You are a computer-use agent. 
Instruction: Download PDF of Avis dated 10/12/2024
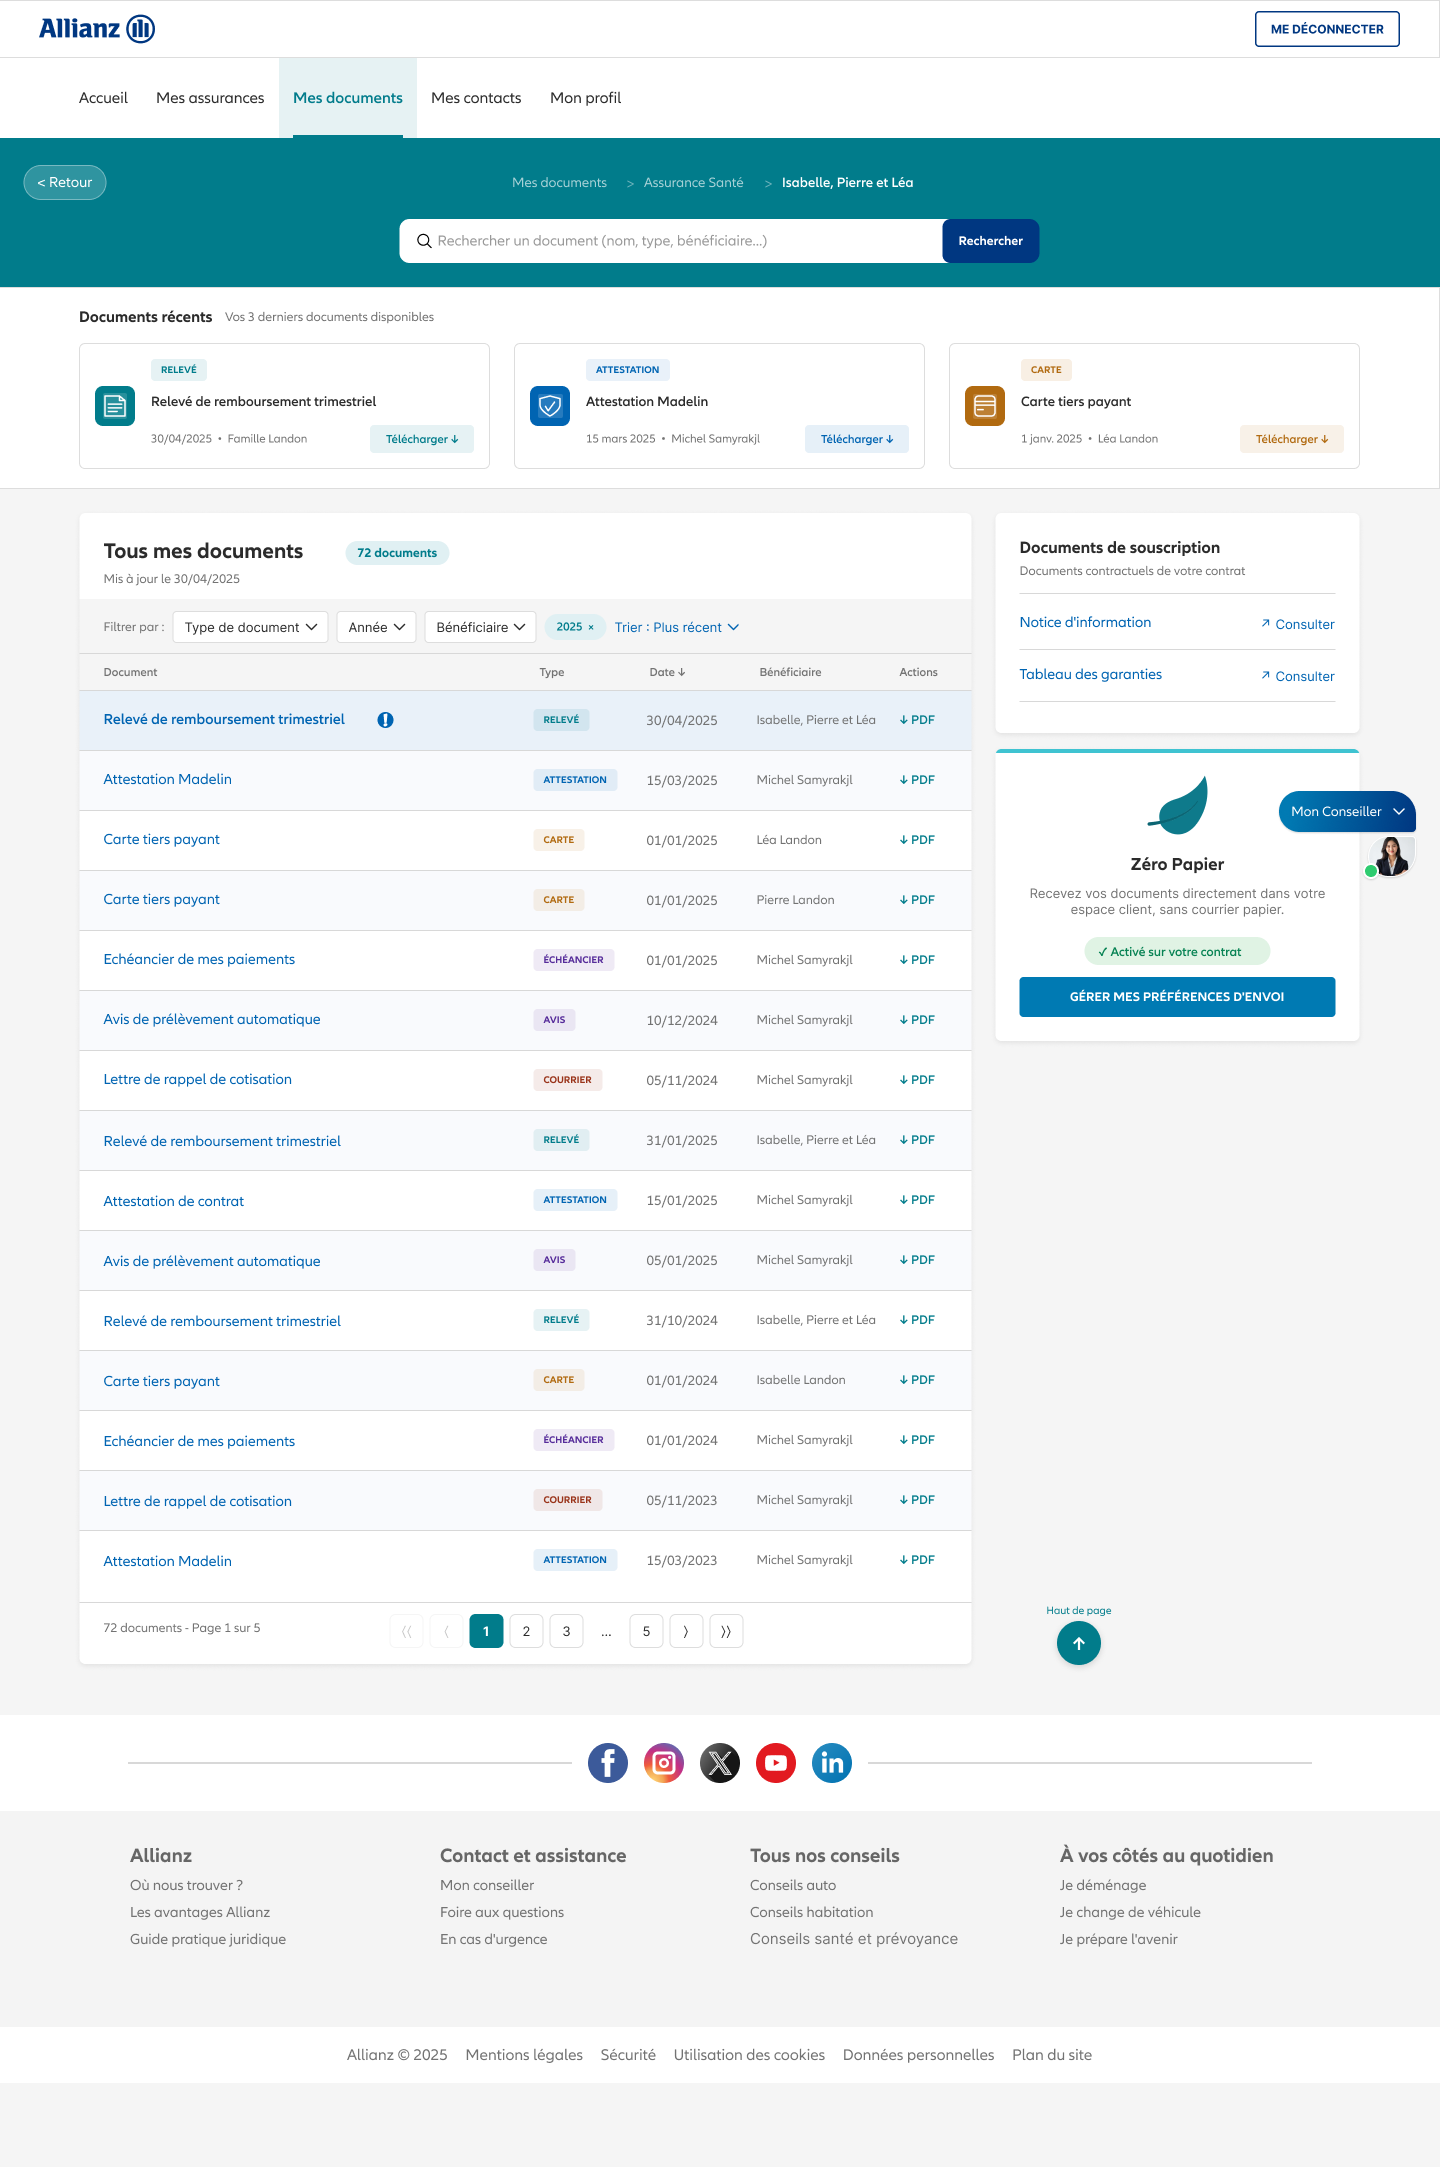pos(917,1020)
